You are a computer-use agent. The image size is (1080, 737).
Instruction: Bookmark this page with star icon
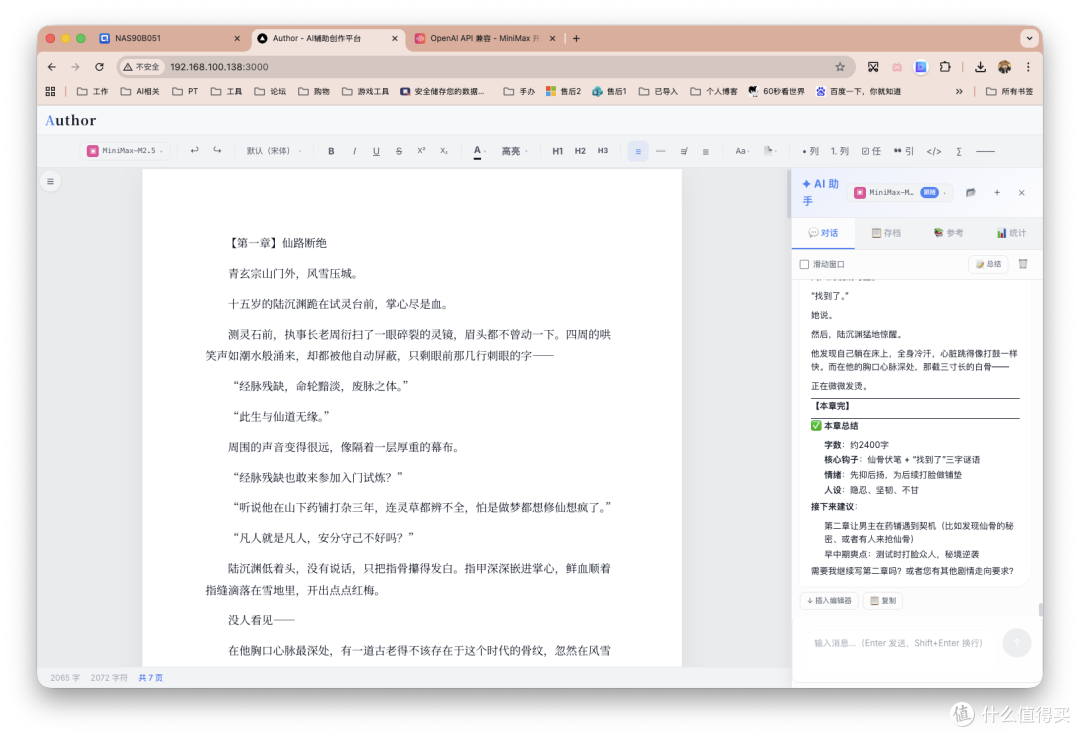tap(840, 67)
